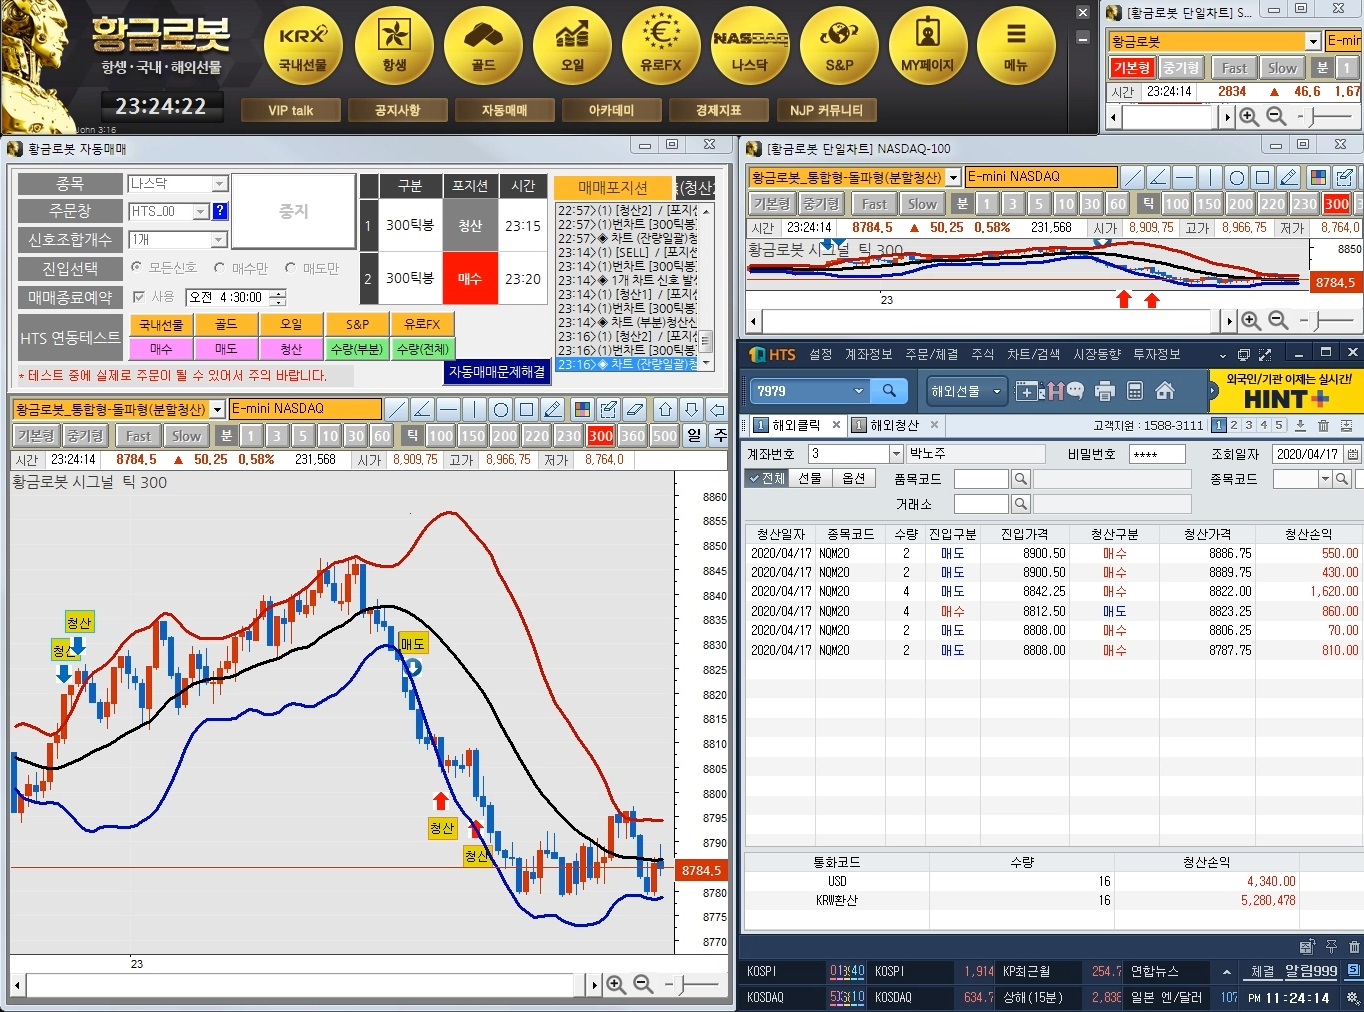
Task: Click the 자동매매 button in top bar
Action: (x=504, y=110)
